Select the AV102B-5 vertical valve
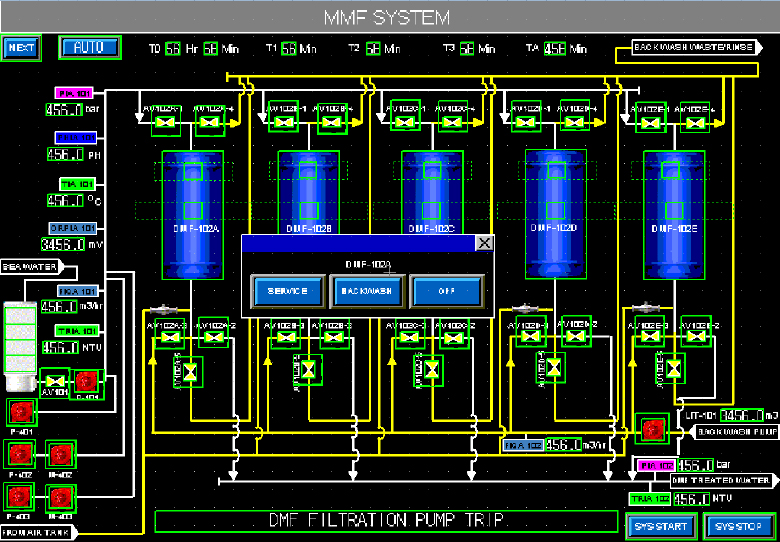The image size is (780, 542). pos(309,369)
